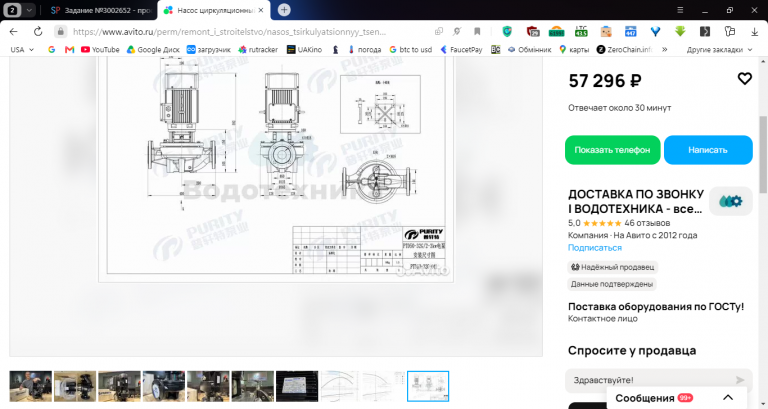Click the Показать телефон button
This screenshot has height=409, width=768.
tap(612, 150)
